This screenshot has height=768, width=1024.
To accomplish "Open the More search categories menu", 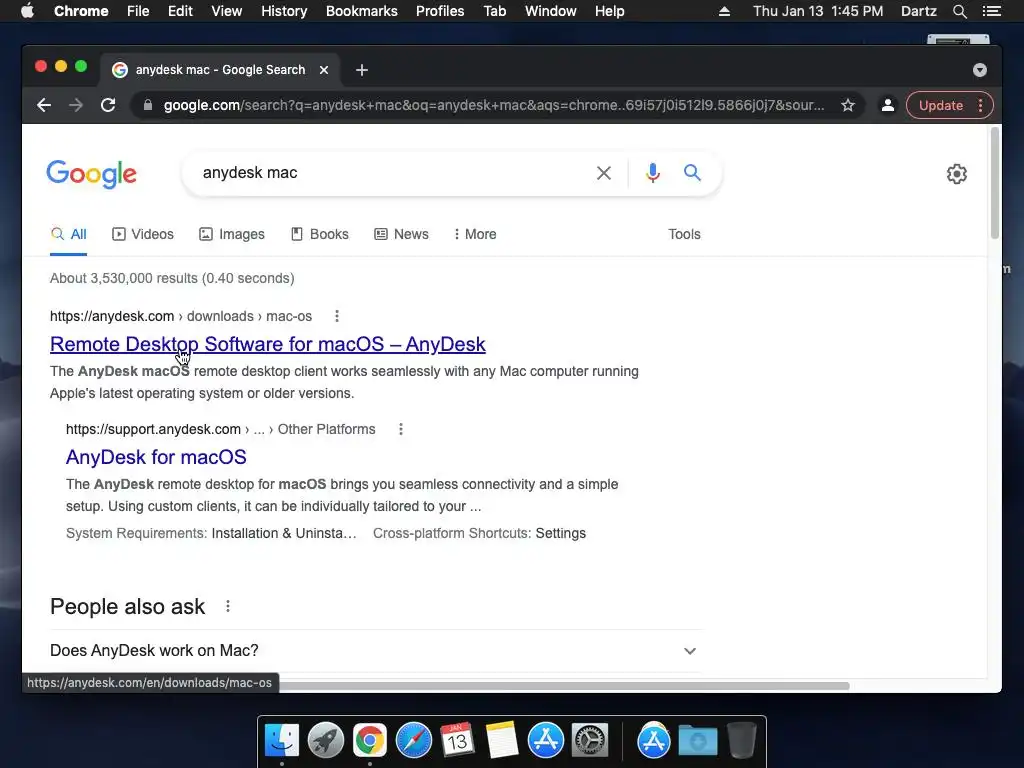I will coord(475,234).
